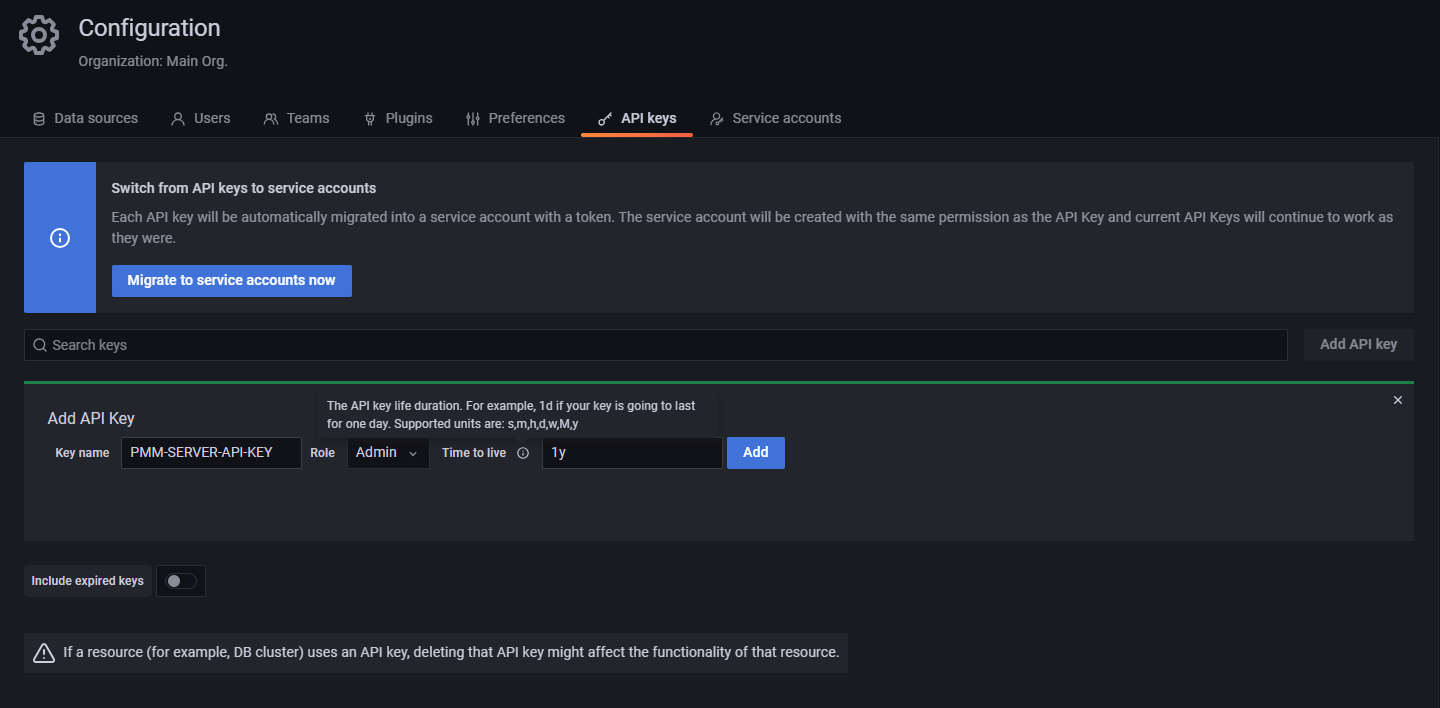Click Migrate to service accounts now

231,281
